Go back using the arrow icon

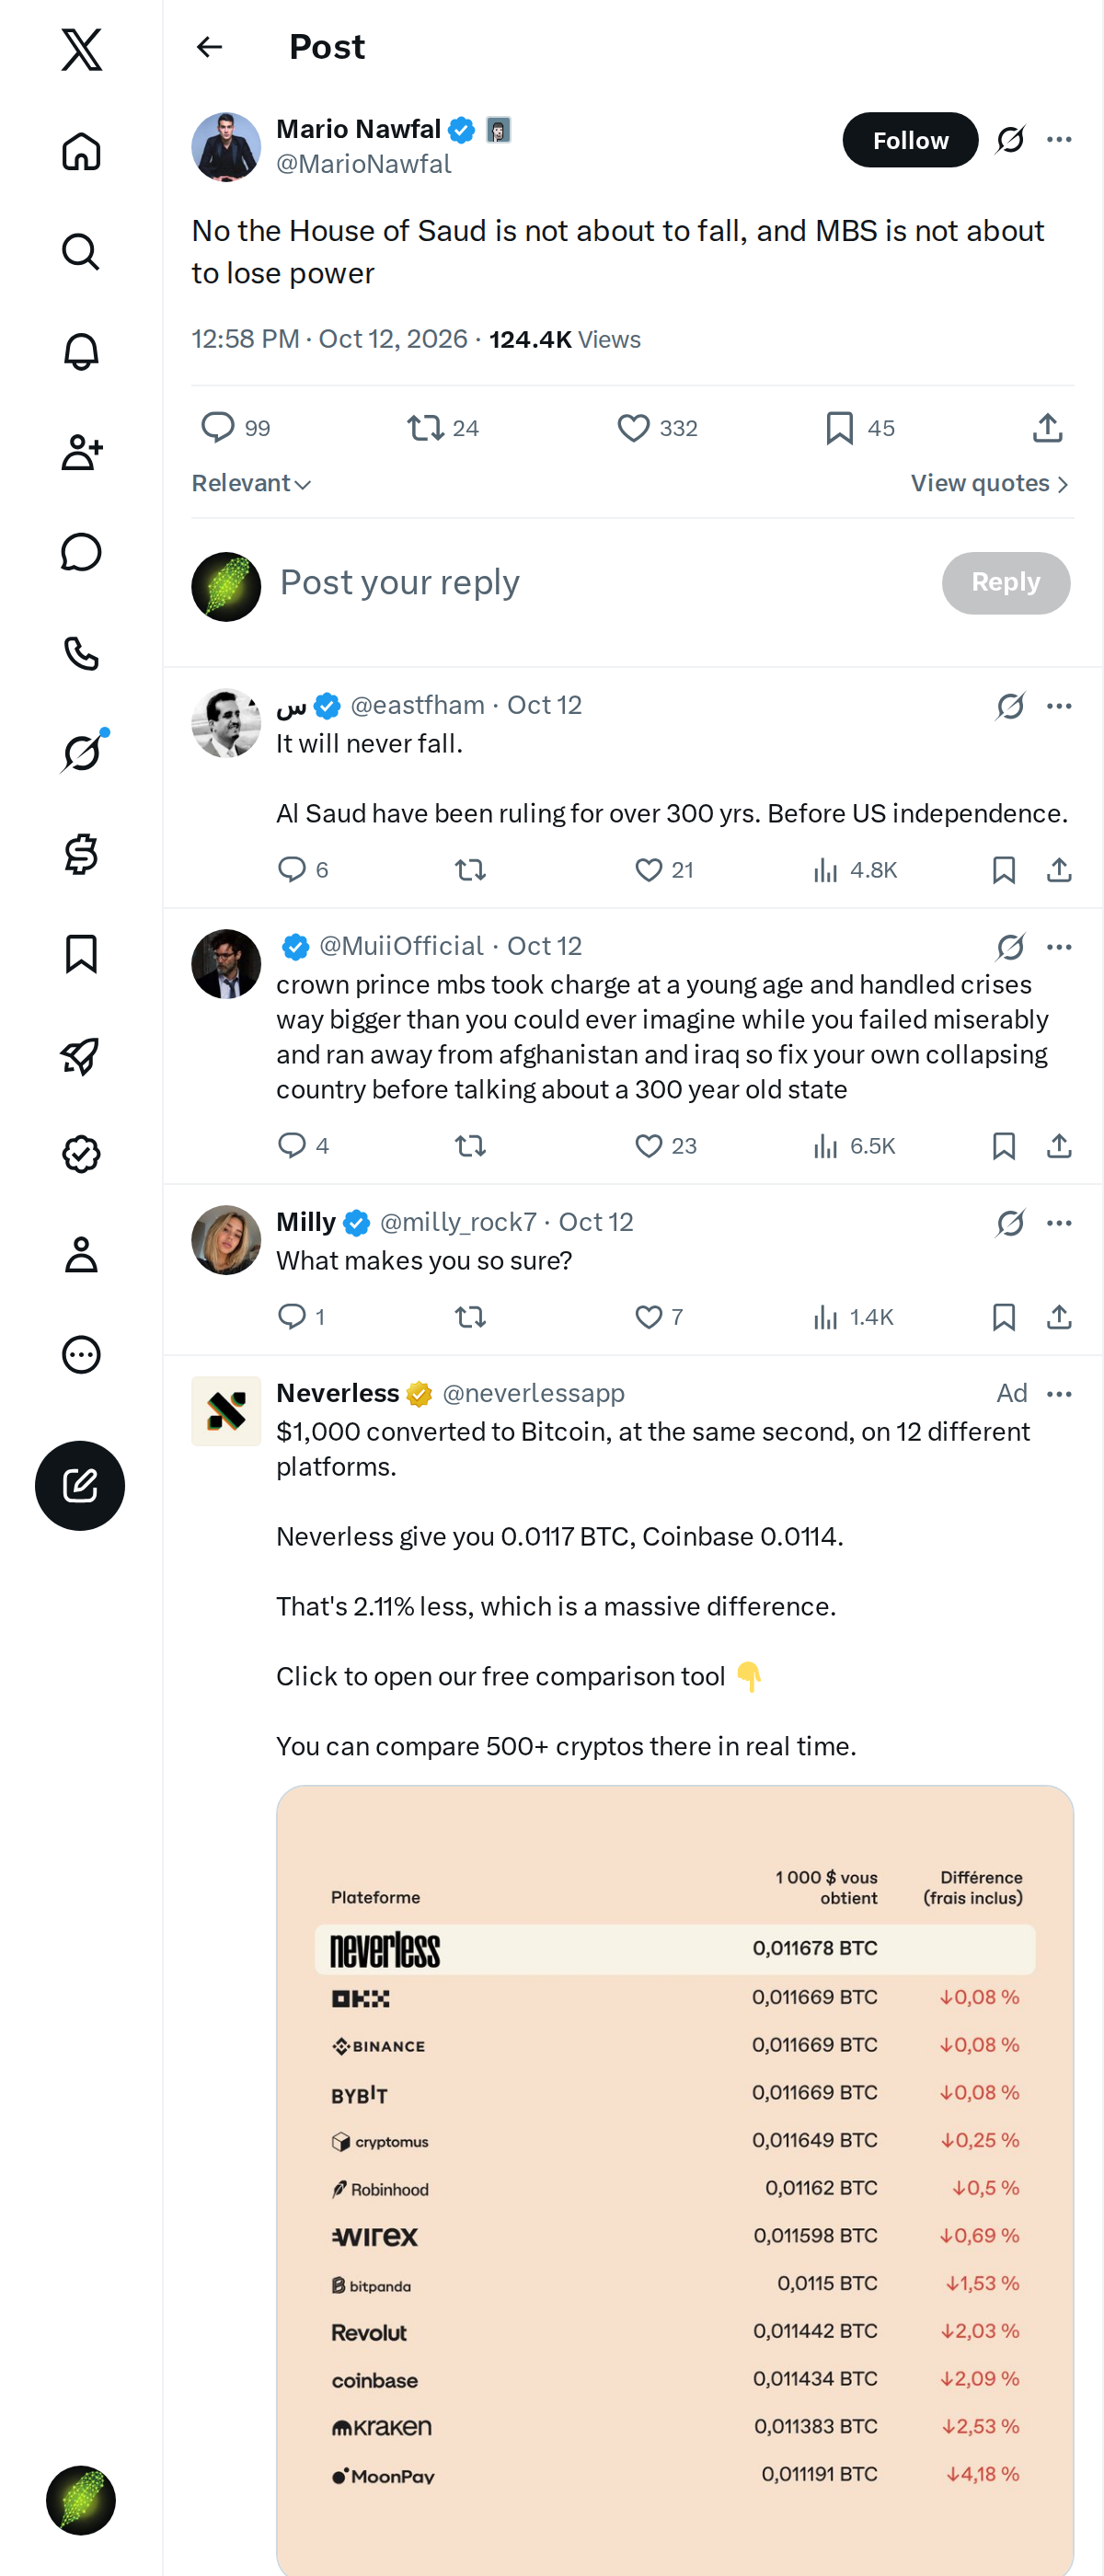(209, 47)
